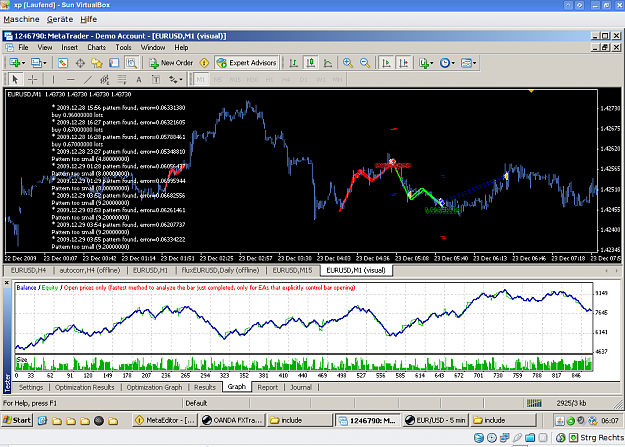625x447 pixels.
Task: Click the taskbar clock showing 06:07
Action: (x=612, y=420)
